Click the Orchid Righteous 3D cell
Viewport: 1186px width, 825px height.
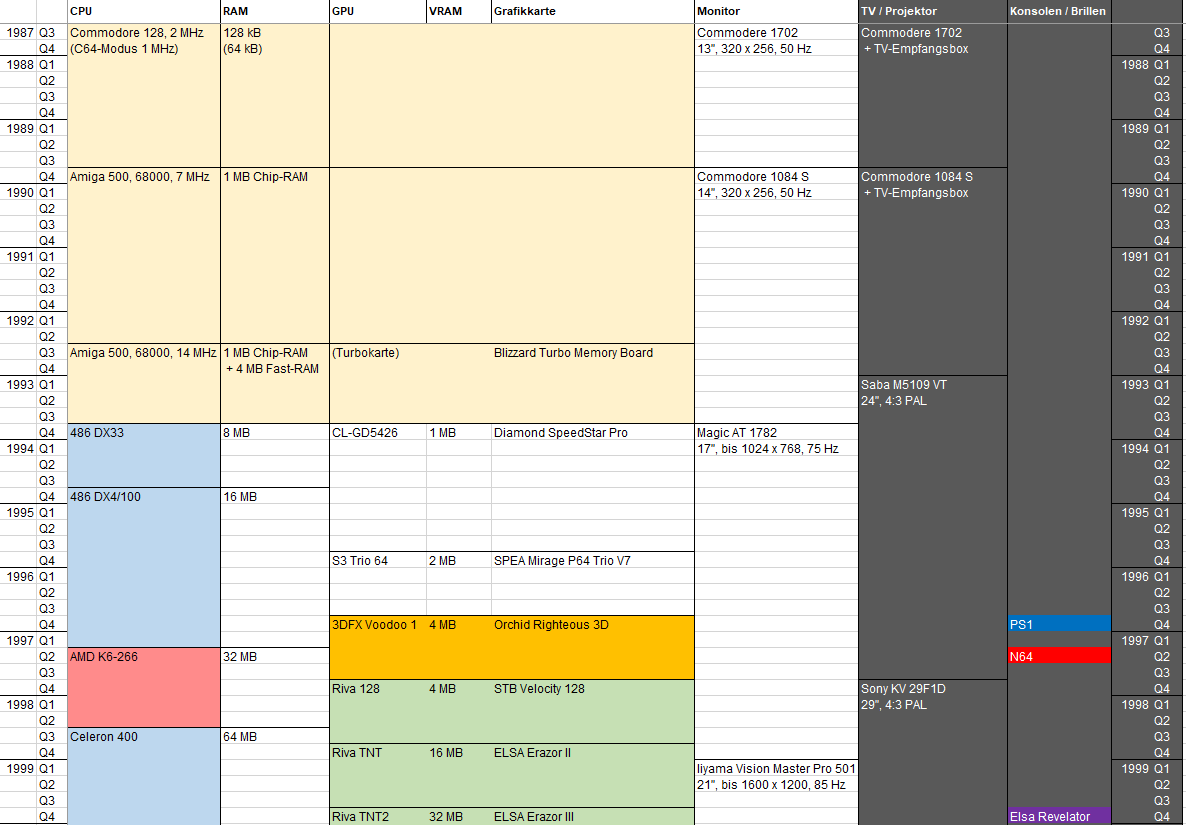[592, 625]
